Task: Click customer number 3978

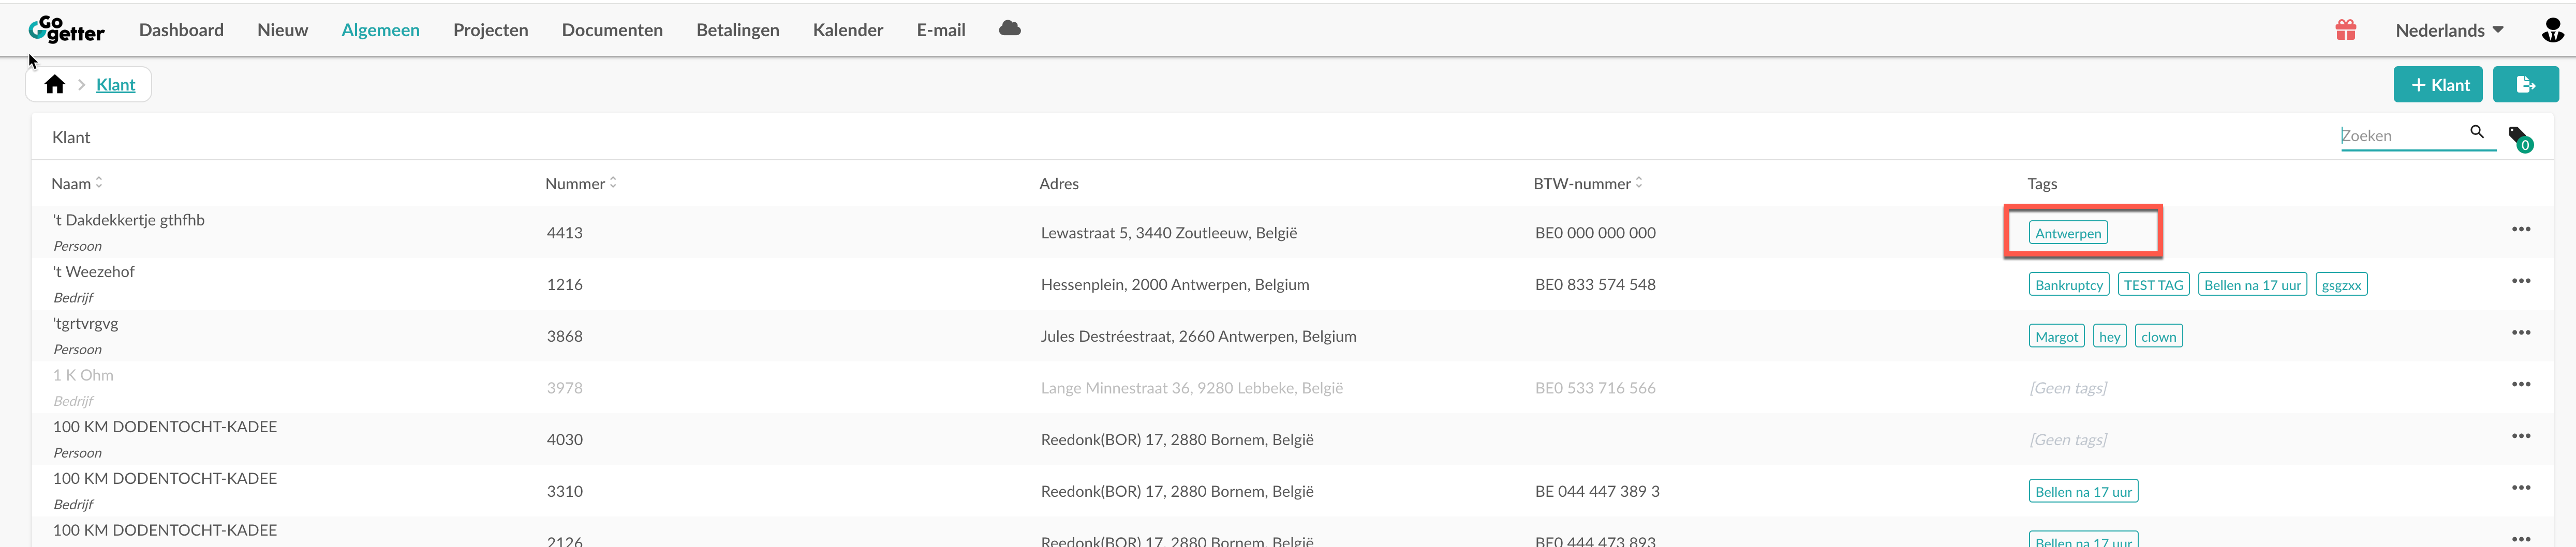Action: [565, 388]
